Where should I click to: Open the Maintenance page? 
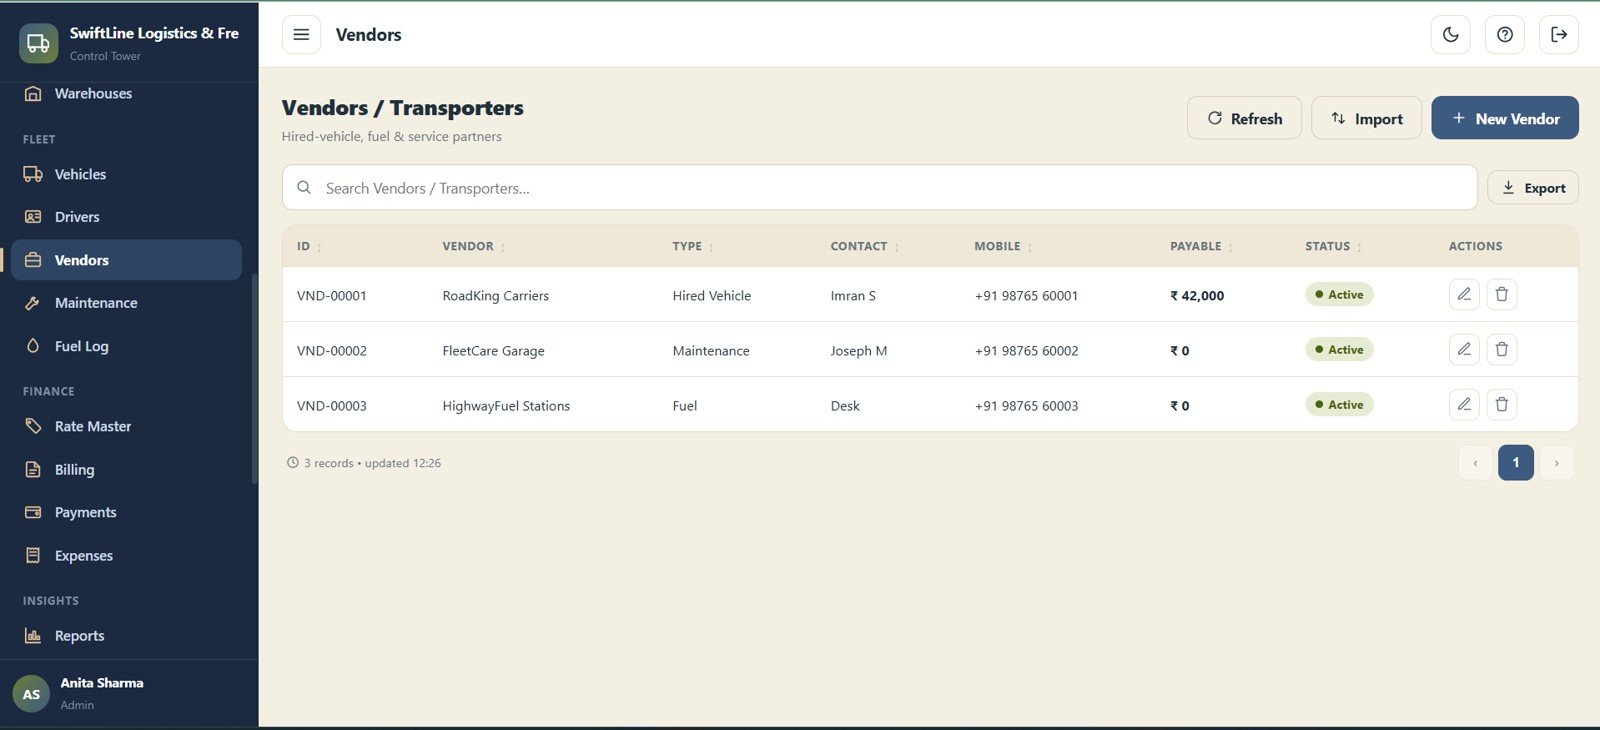click(x=126, y=303)
